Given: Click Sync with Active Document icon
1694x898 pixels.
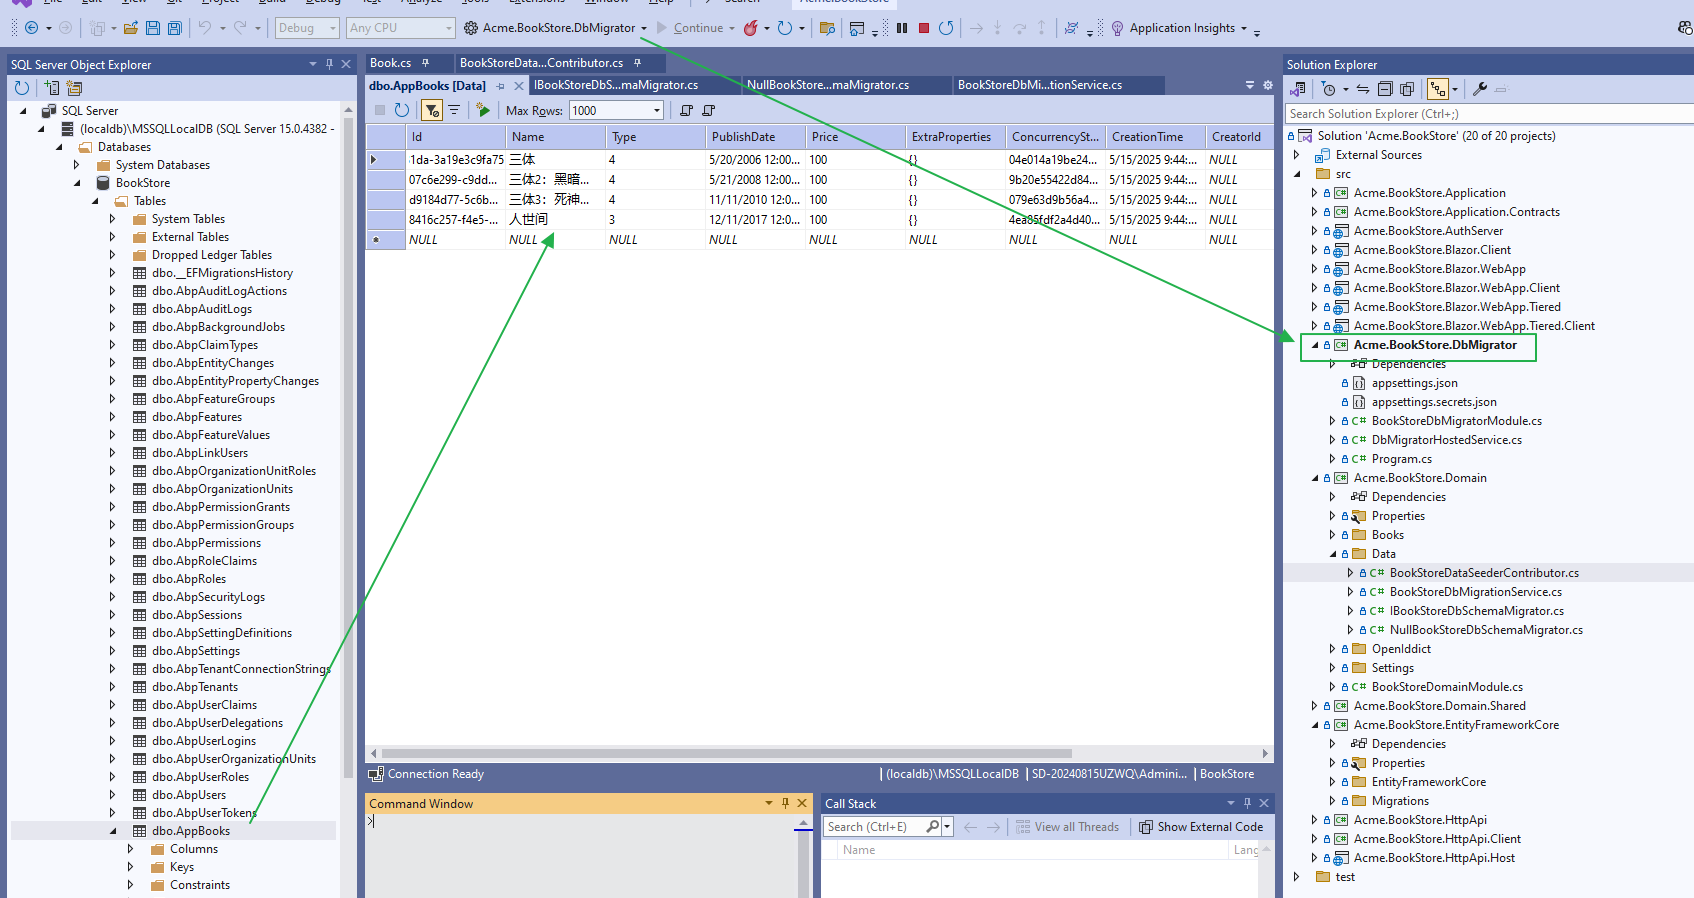Looking at the screenshot, I should [x=1363, y=89].
